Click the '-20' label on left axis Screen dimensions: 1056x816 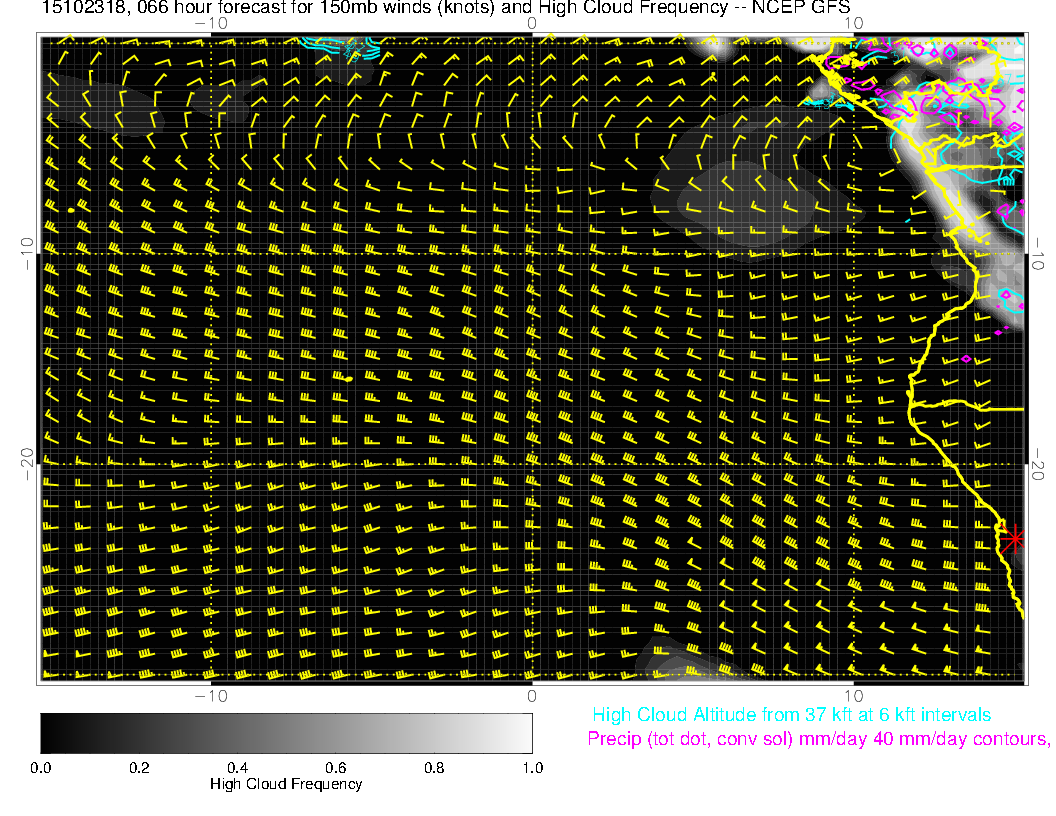point(26,463)
